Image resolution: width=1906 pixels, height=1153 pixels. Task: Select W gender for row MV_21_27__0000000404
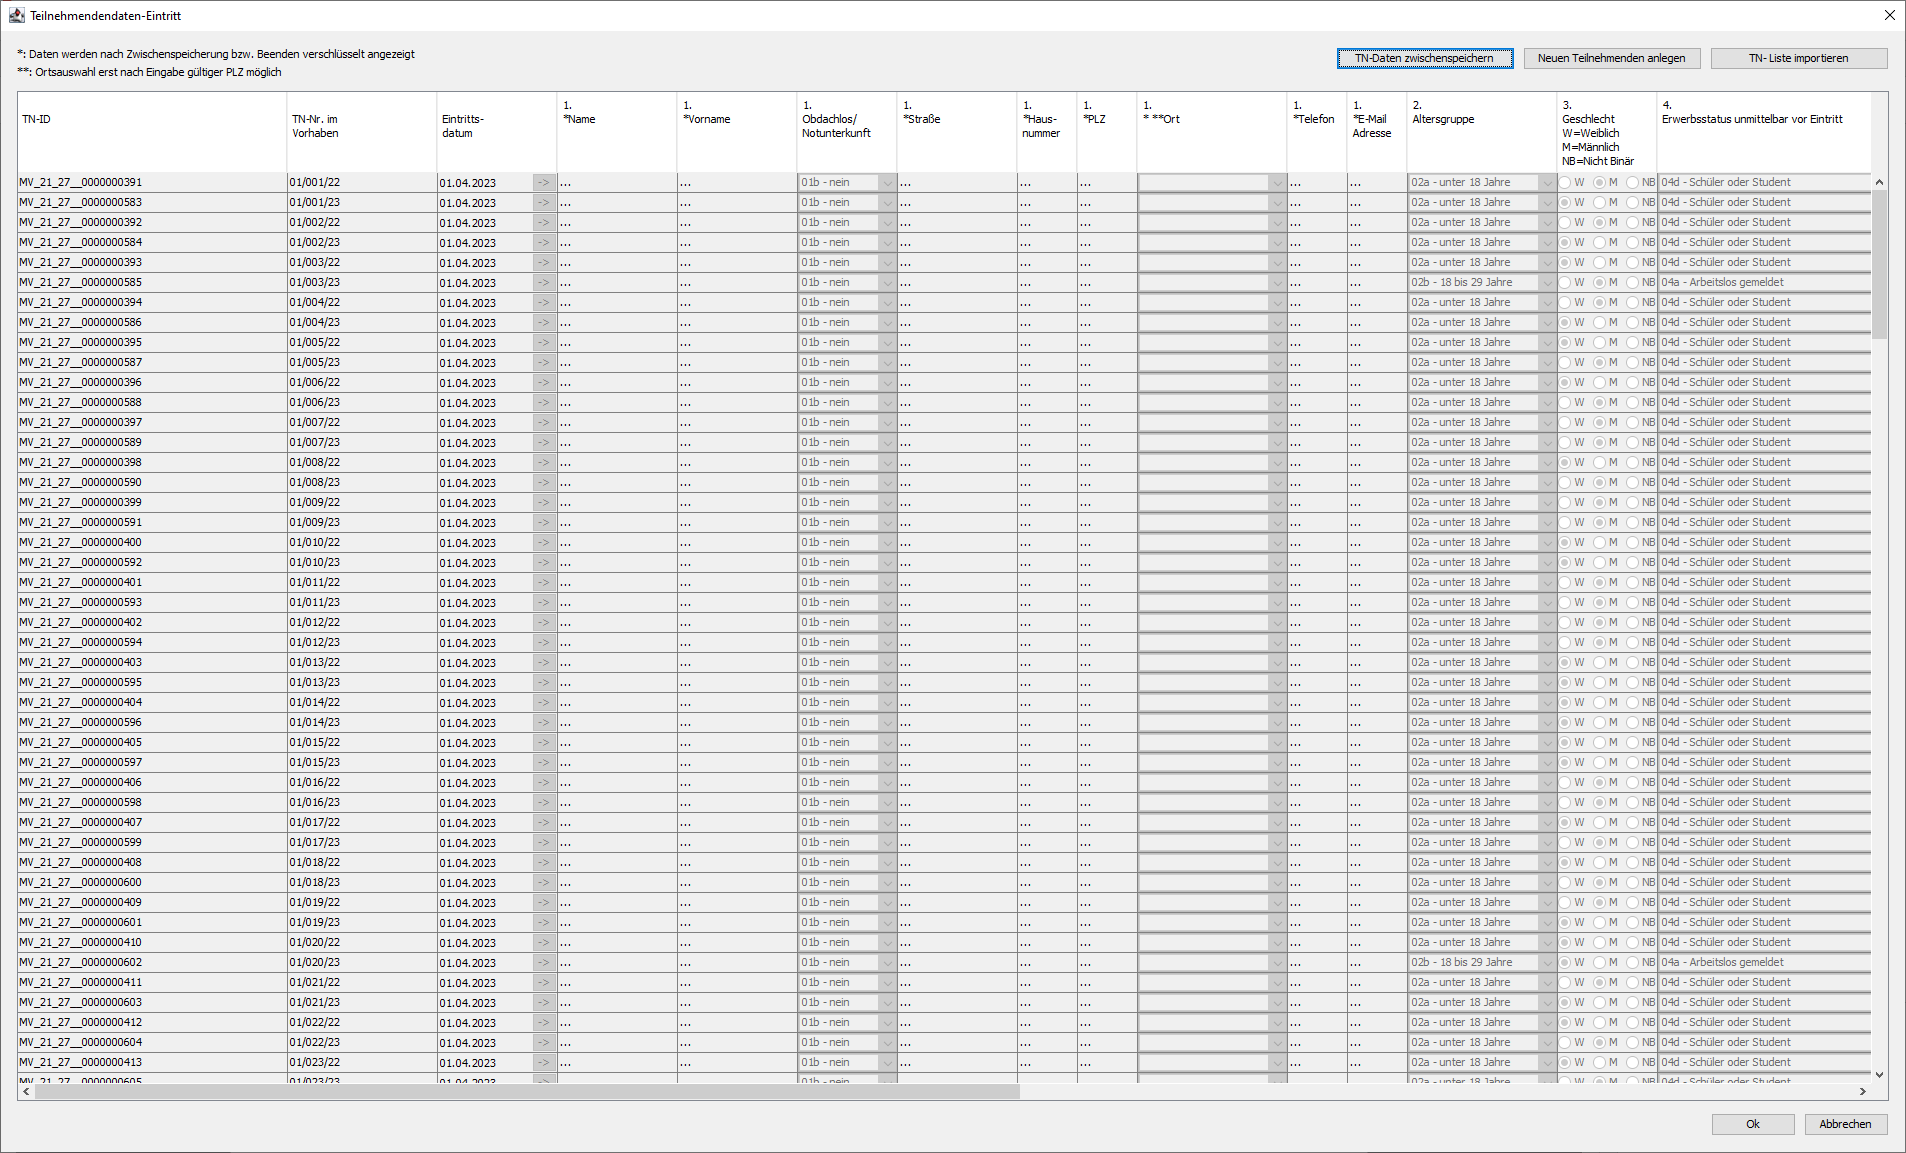pos(1565,702)
